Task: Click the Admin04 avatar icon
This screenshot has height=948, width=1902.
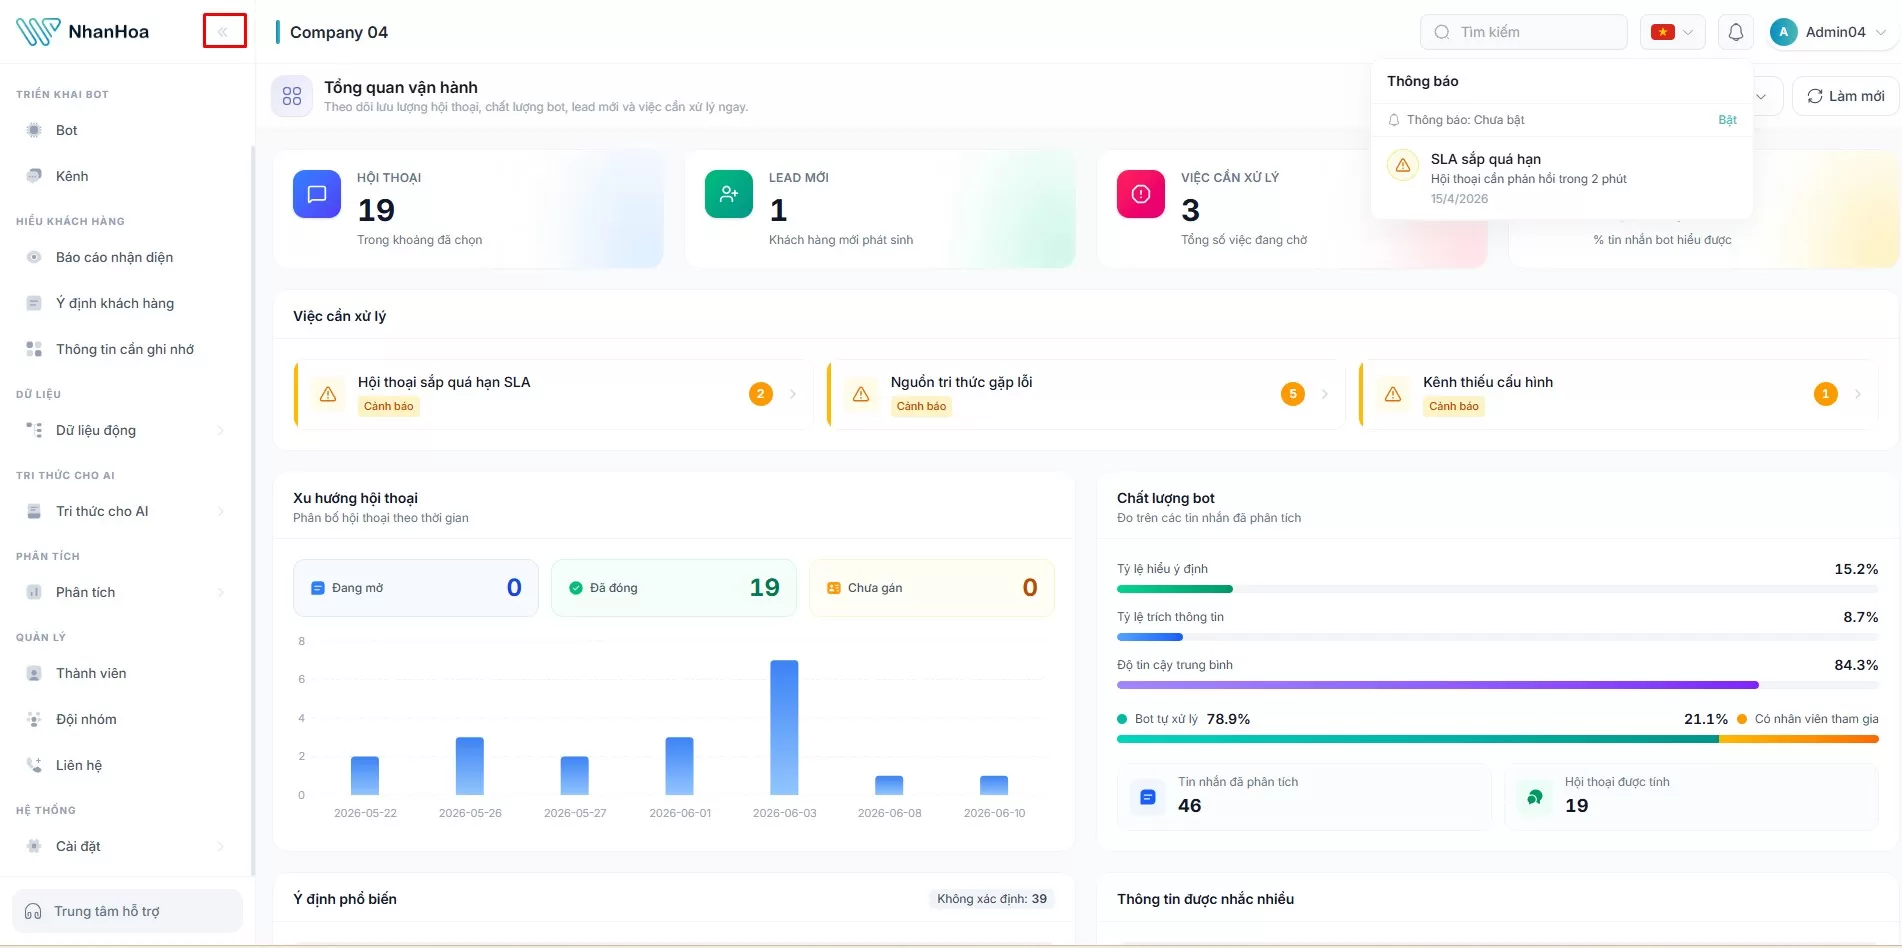Action: 1783,32
